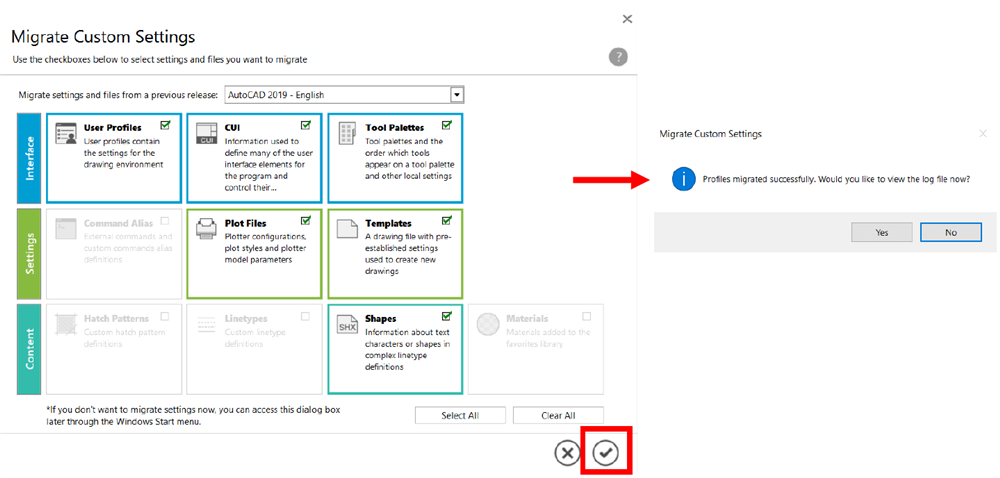
Task: Uncheck the Shapes checkbox
Action: (446, 315)
